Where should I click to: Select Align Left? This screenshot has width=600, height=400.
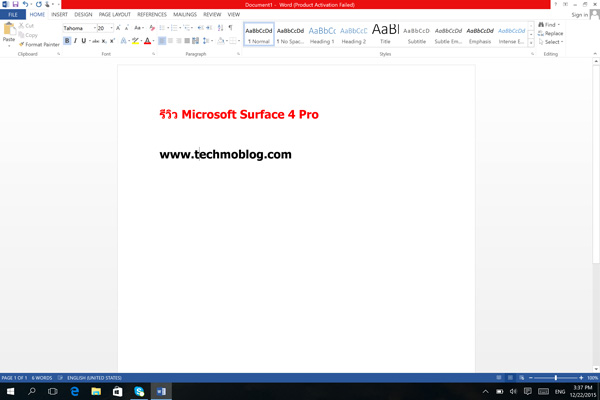coord(162,41)
